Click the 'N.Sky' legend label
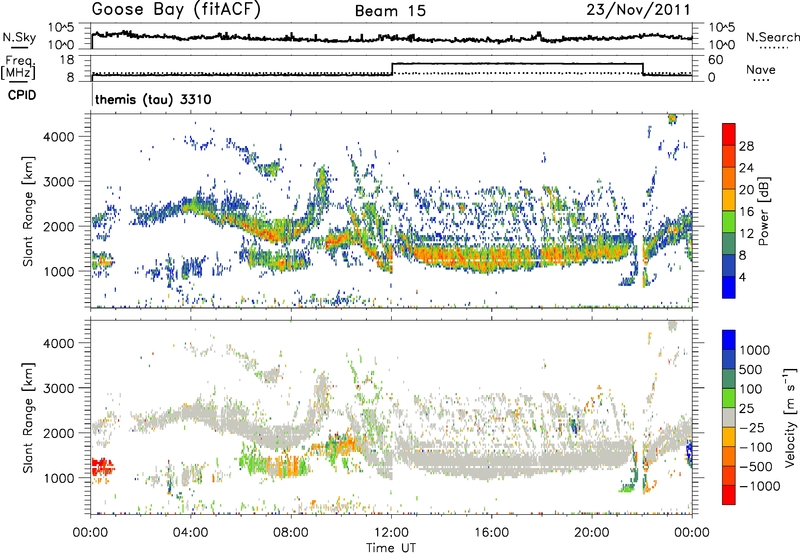Image resolution: width=800 pixels, height=554 pixels. point(19,37)
